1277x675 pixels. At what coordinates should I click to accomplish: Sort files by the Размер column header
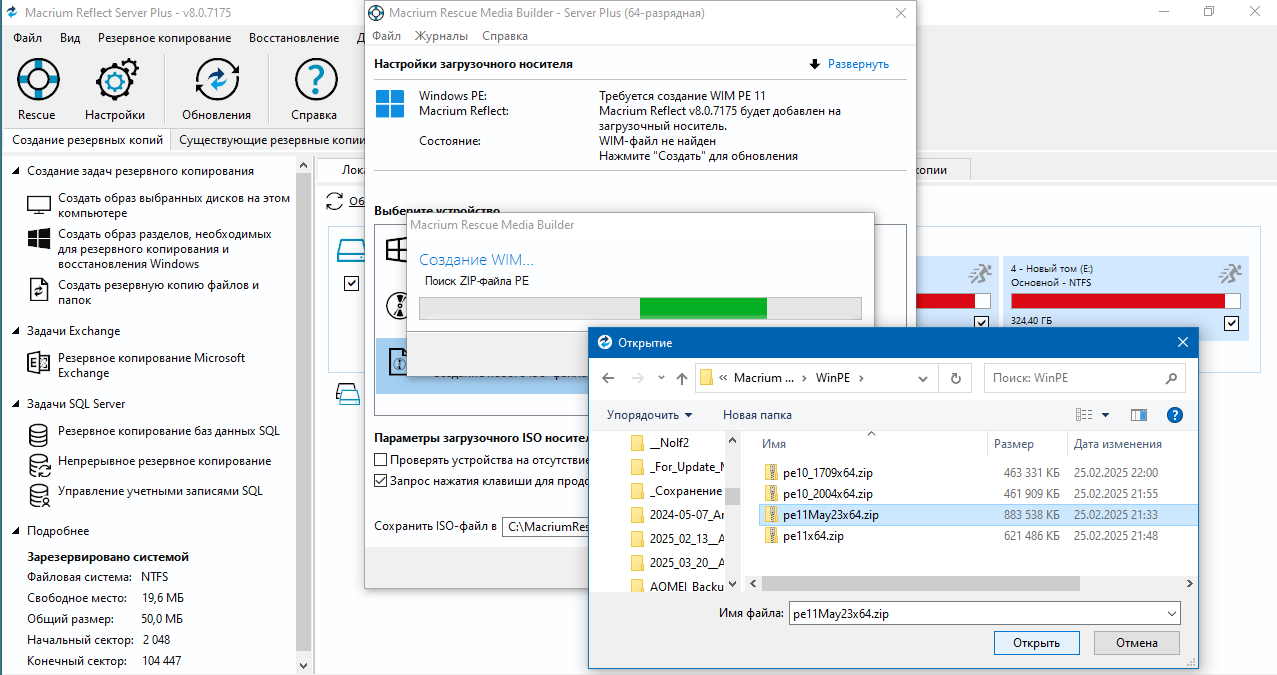click(x=1014, y=444)
